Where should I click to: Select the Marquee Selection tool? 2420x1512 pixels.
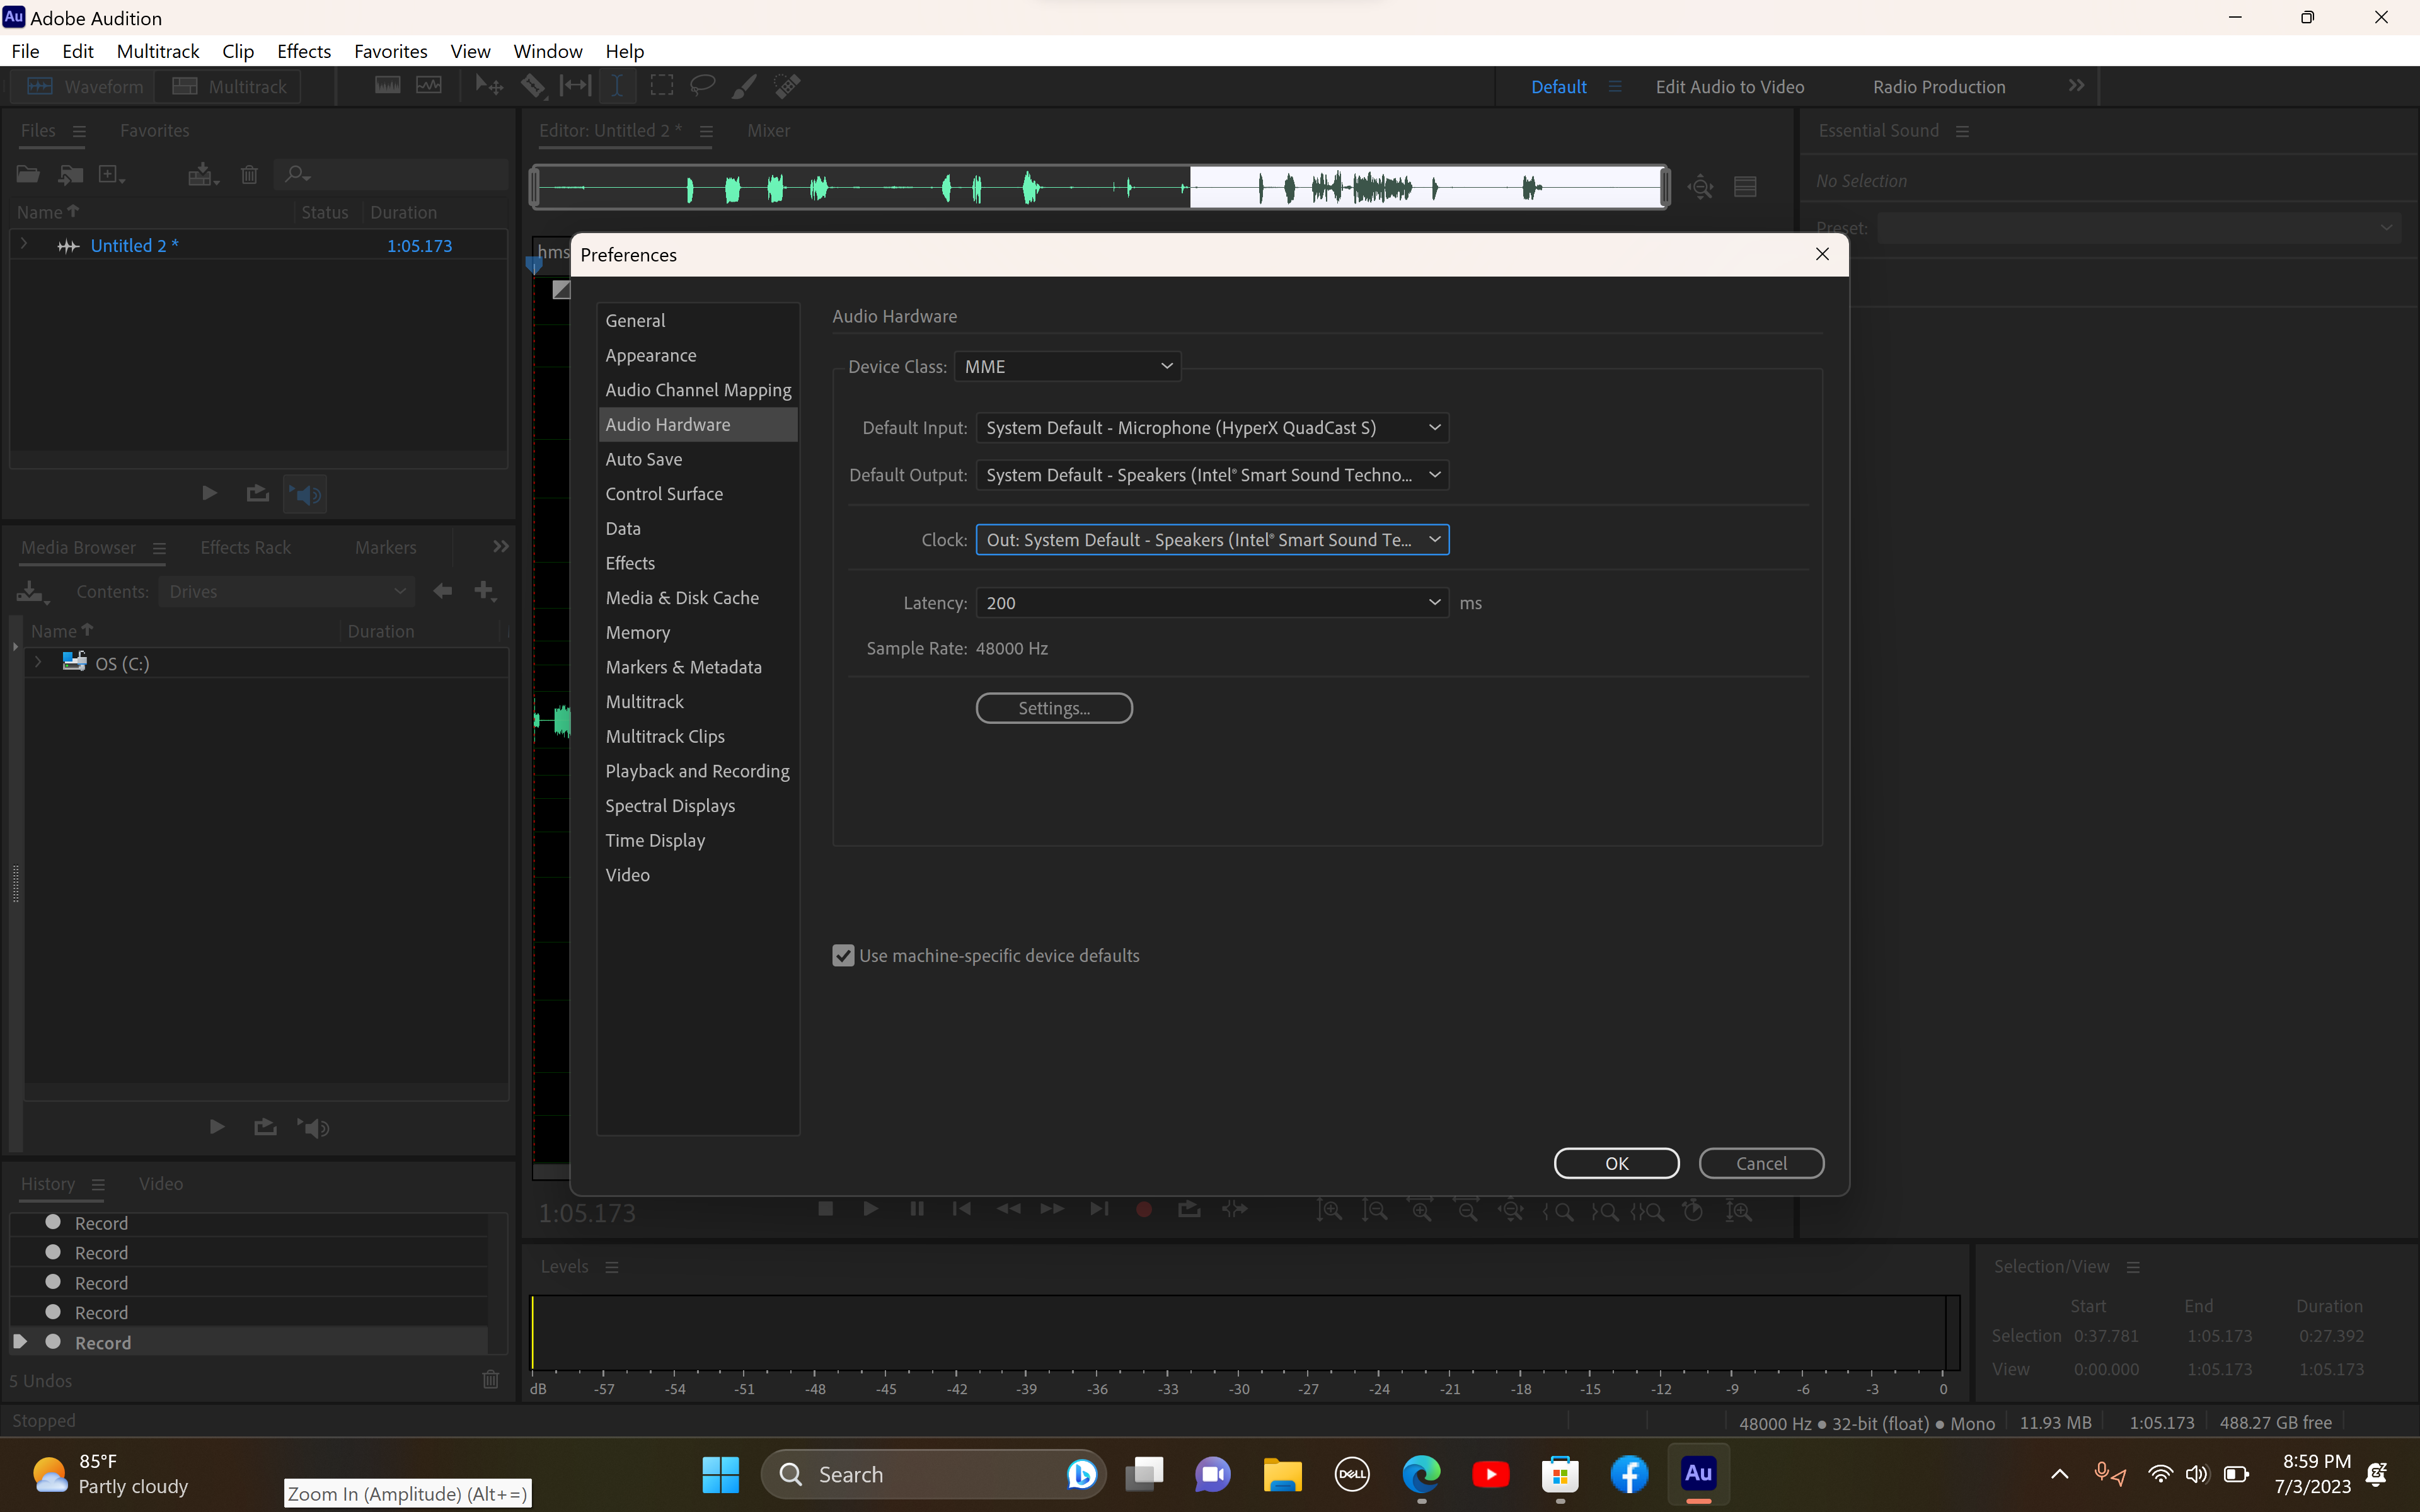(661, 85)
